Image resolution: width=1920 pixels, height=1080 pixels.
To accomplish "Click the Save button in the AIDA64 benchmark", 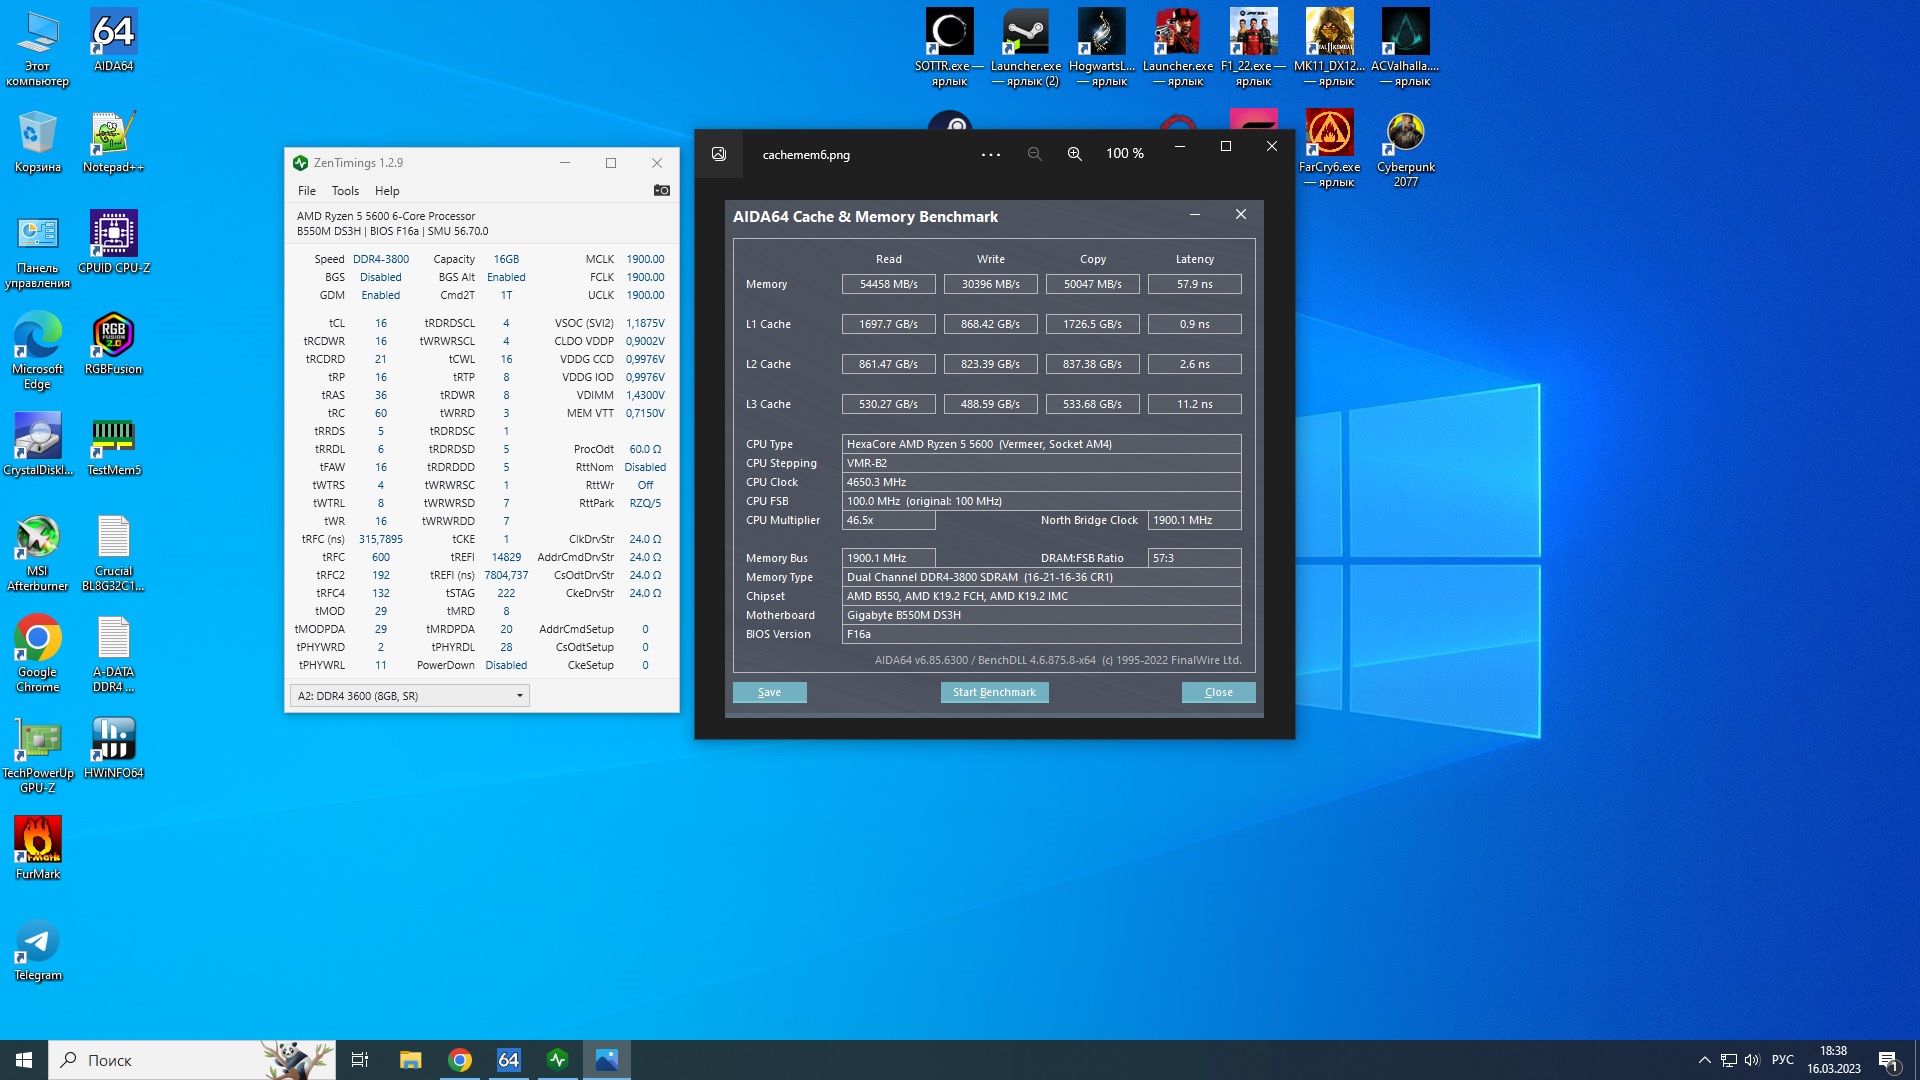I will pos(769,692).
